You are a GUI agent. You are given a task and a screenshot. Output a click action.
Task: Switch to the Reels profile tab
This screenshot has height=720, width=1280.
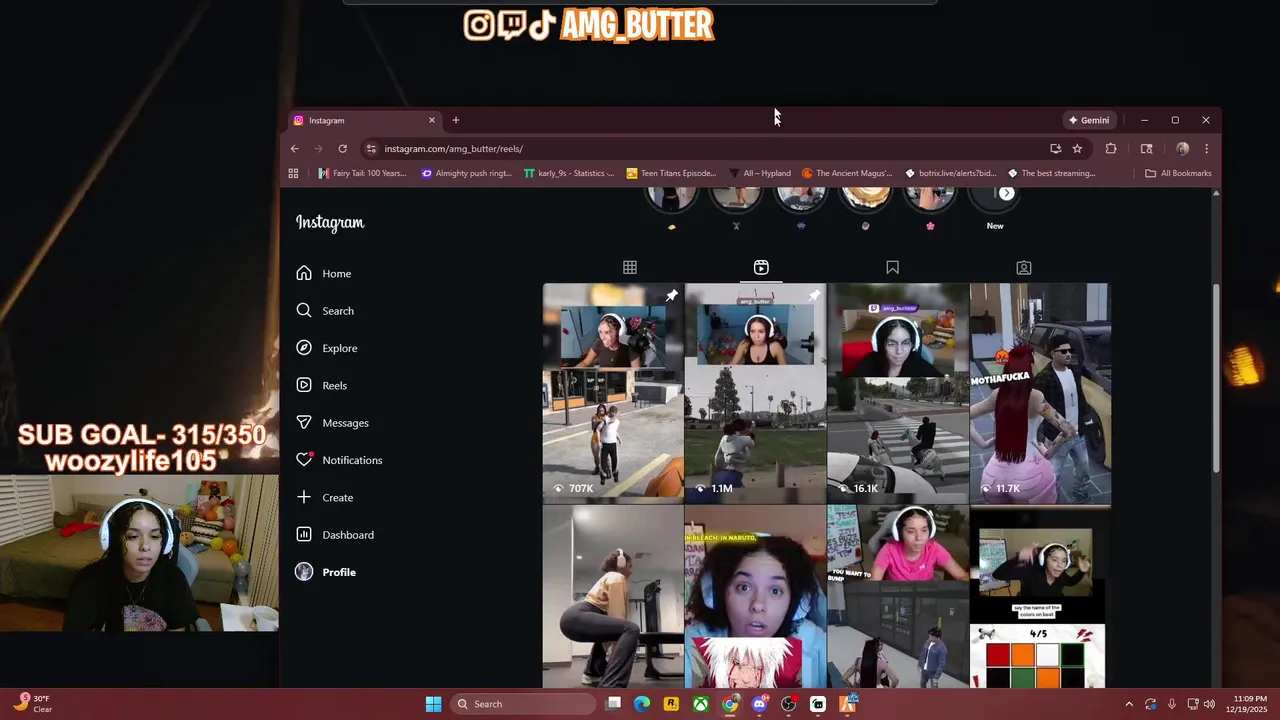point(761,267)
